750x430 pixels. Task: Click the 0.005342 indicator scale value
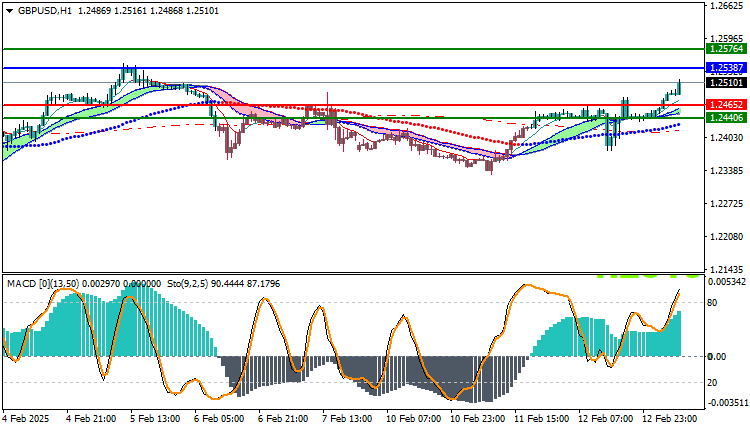(727, 282)
